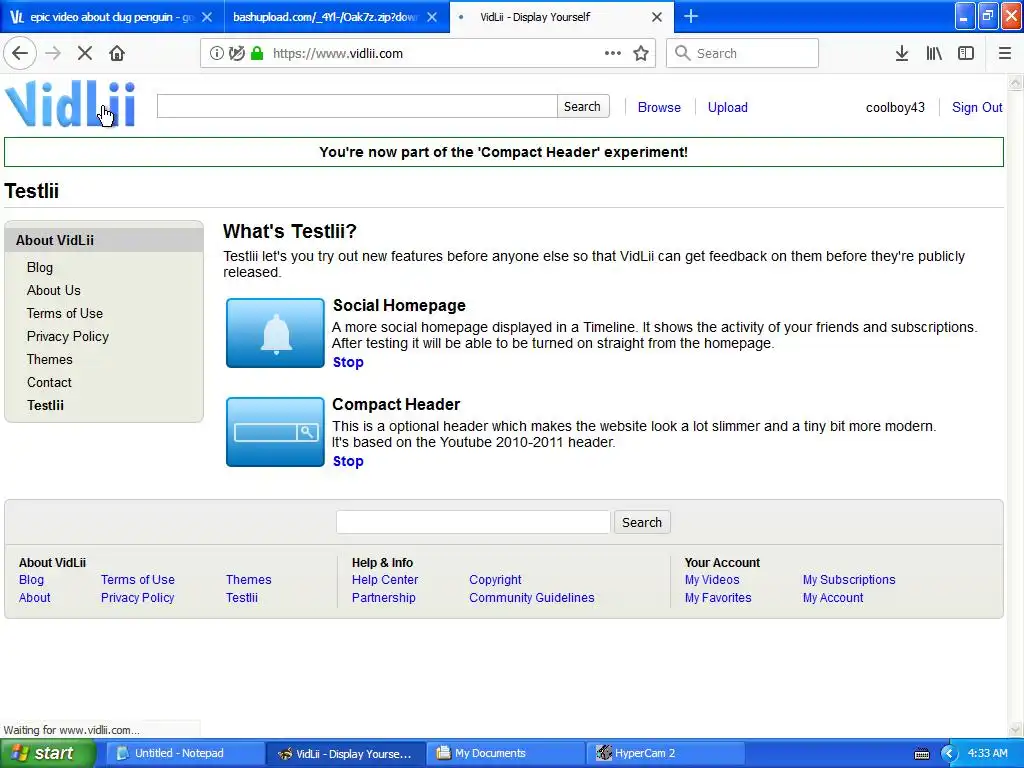This screenshot has height=768, width=1024.
Task: Open the Downloads arrow icon
Action: click(x=902, y=53)
